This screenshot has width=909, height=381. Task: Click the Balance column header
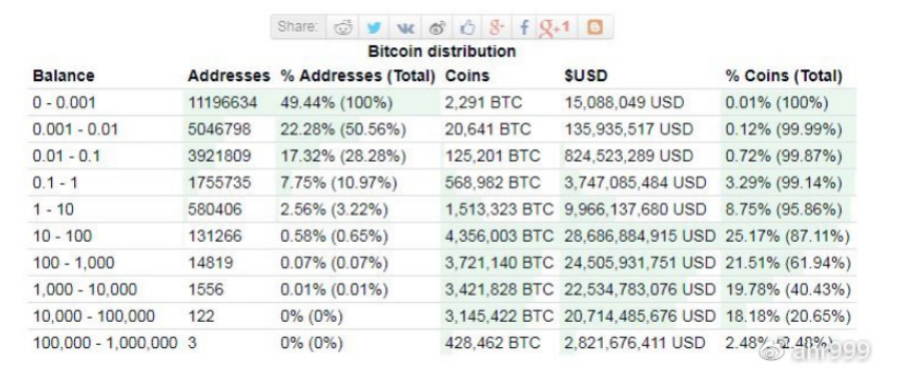point(63,76)
